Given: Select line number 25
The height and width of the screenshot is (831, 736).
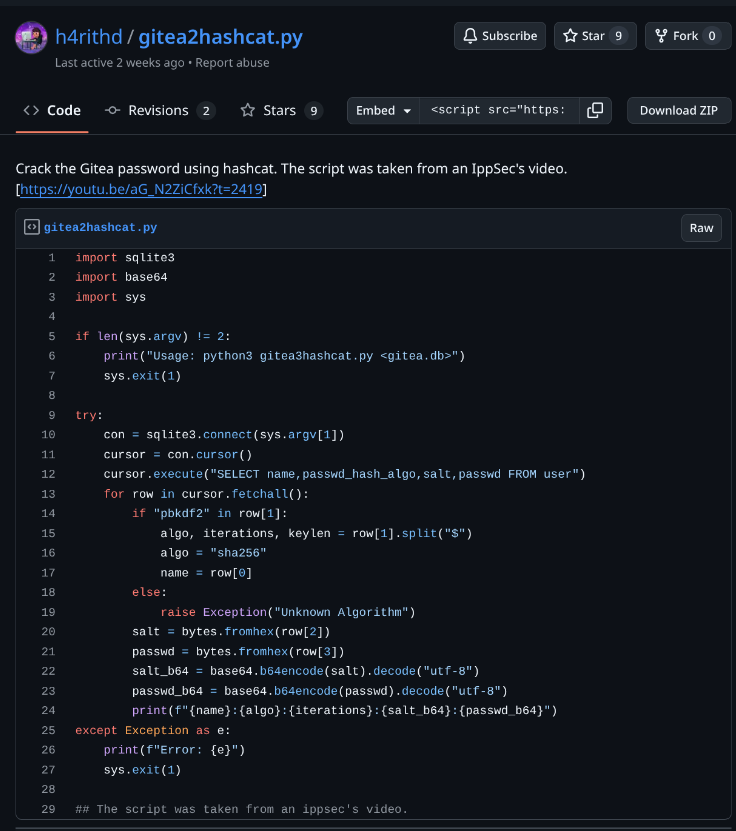Looking at the screenshot, I should click(48, 730).
